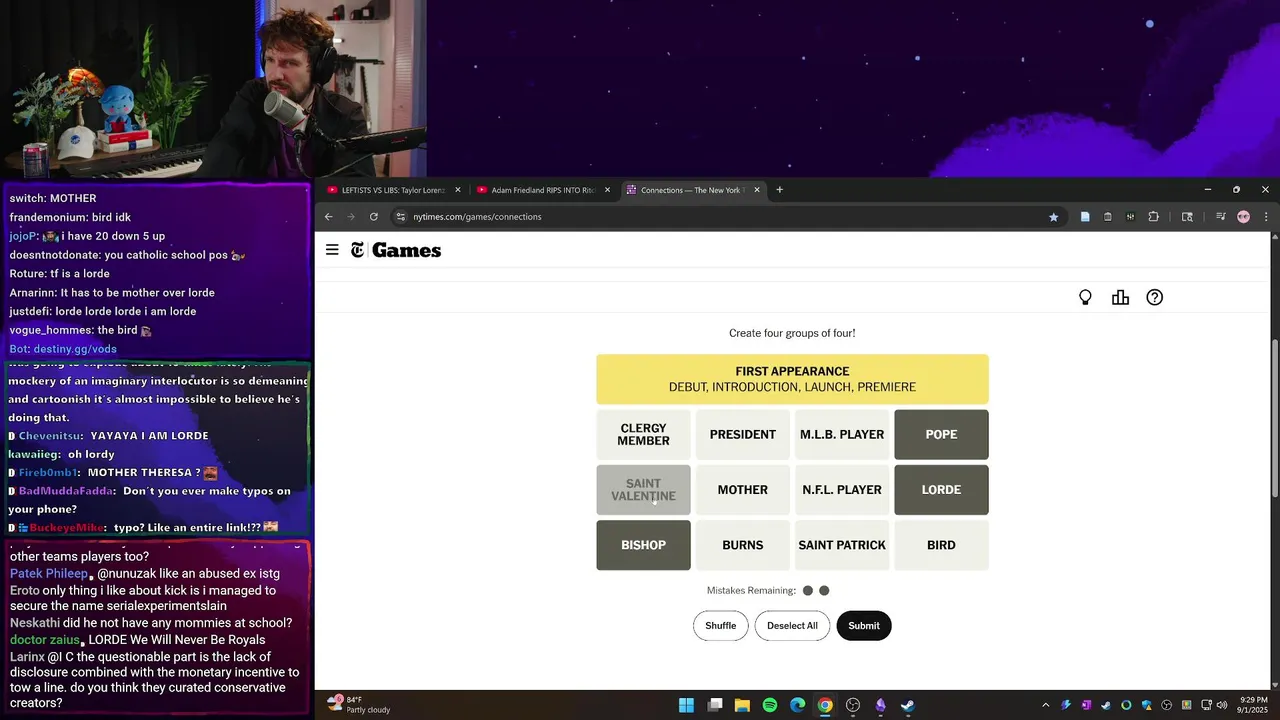Reload the Connections page
Image resolution: width=1280 pixels, height=720 pixels.
coord(374,216)
